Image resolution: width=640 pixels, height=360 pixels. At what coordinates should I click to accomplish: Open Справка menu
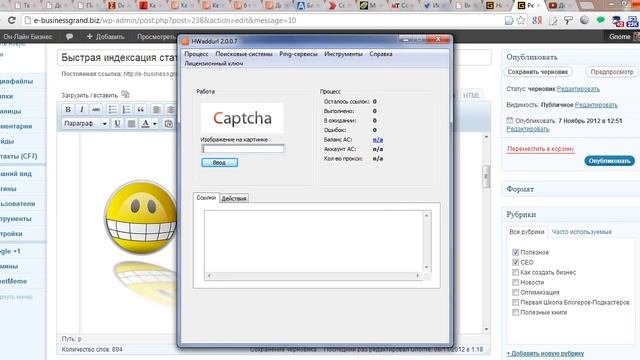click(381, 54)
